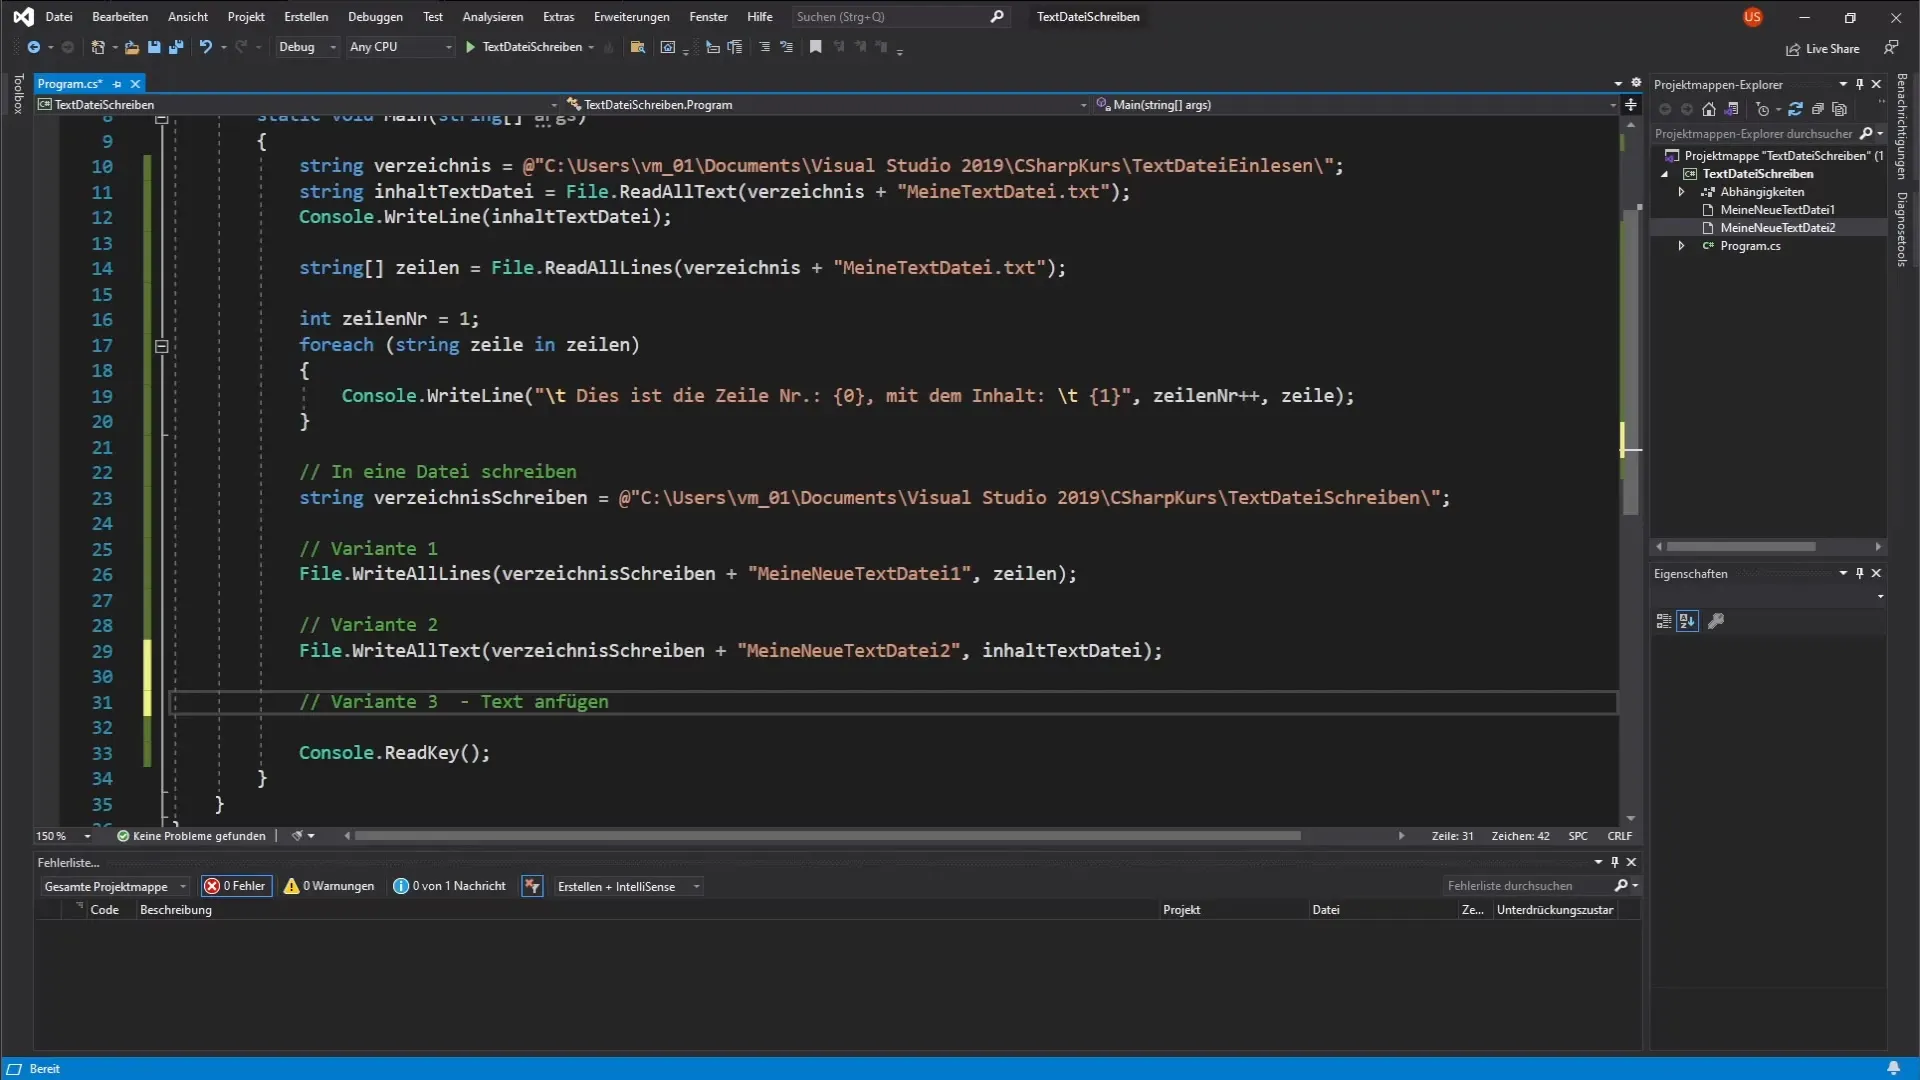1920x1080 pixels.
Task: Sort properties alphabetically in Eigenschaften panel
Action: [x=1688, y=621]
